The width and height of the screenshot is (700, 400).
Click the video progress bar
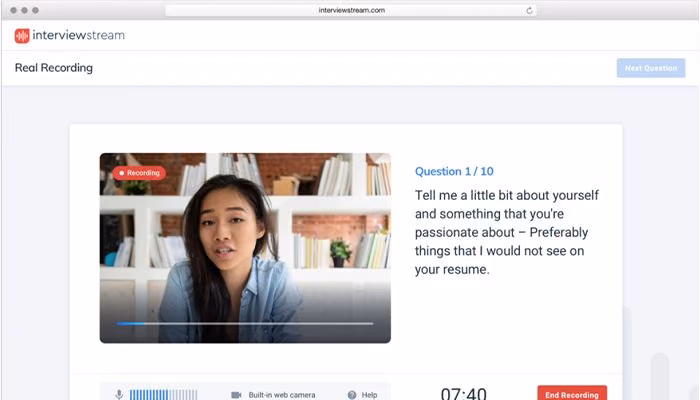(245, 323)
